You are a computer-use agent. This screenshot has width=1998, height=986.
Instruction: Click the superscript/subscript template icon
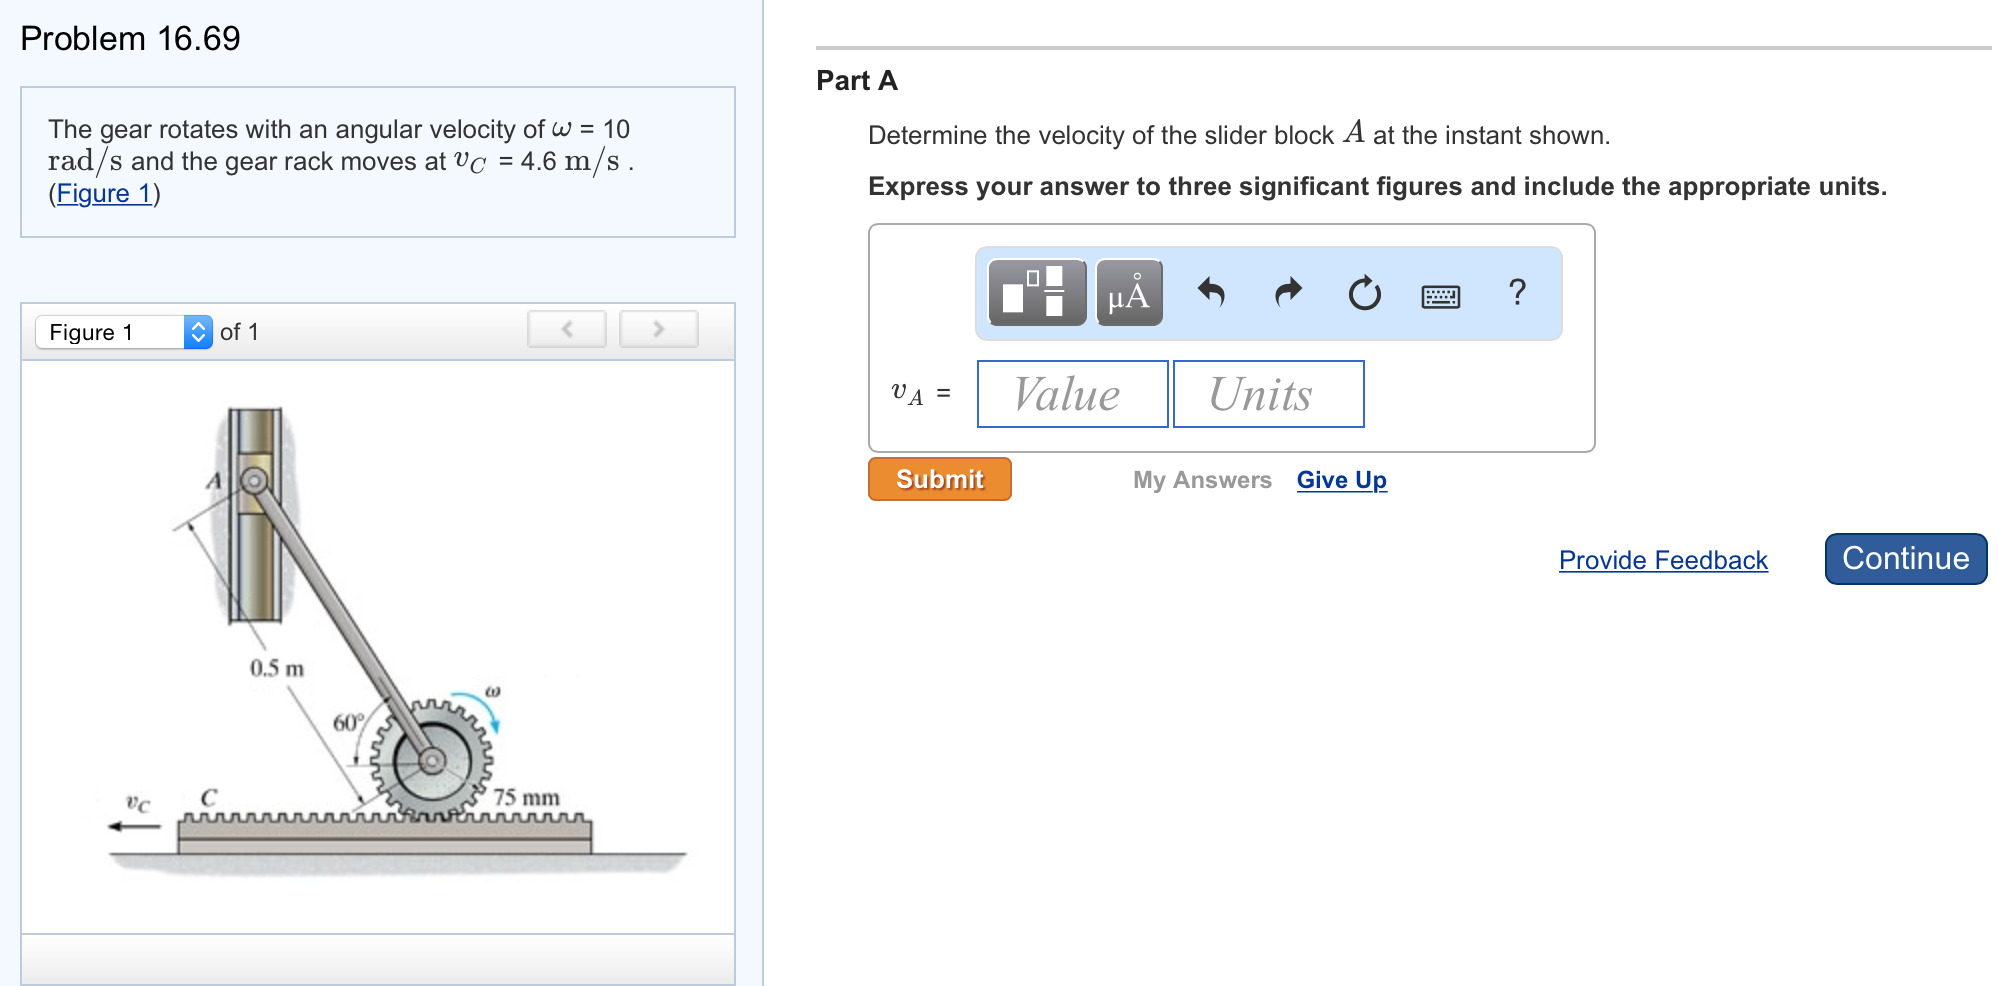[x=1034, y=293]
